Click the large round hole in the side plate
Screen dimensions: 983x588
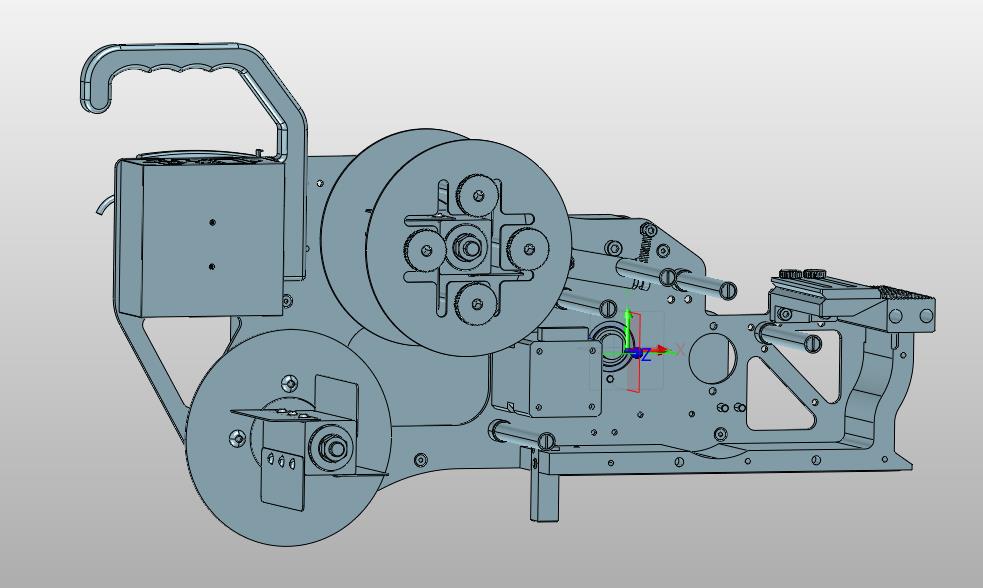coord(713,358)
